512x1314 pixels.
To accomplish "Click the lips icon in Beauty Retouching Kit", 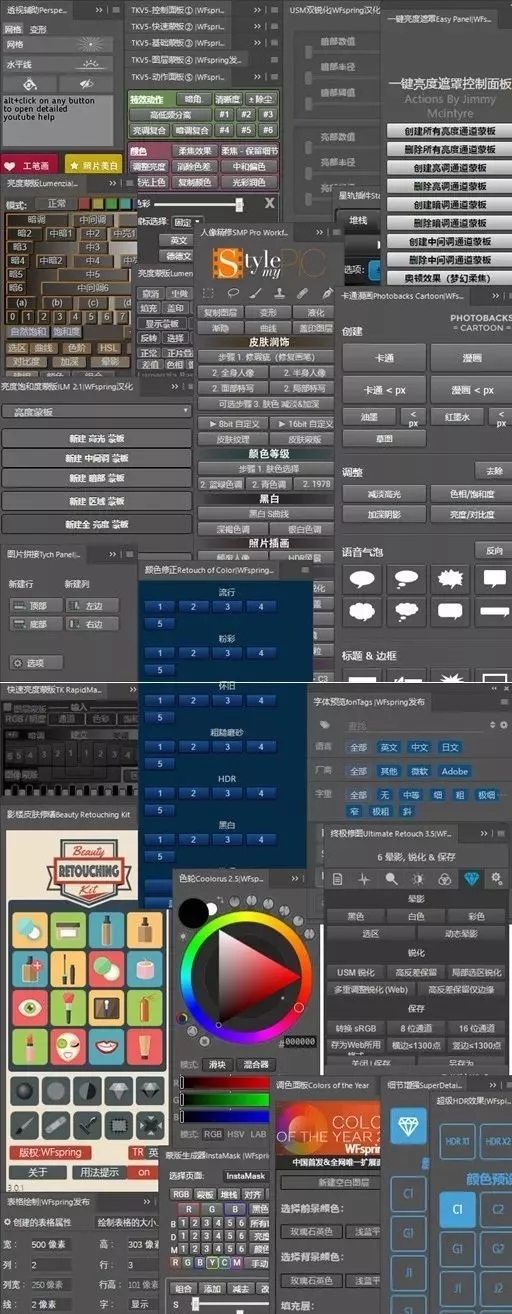I will pos(106,1047).
